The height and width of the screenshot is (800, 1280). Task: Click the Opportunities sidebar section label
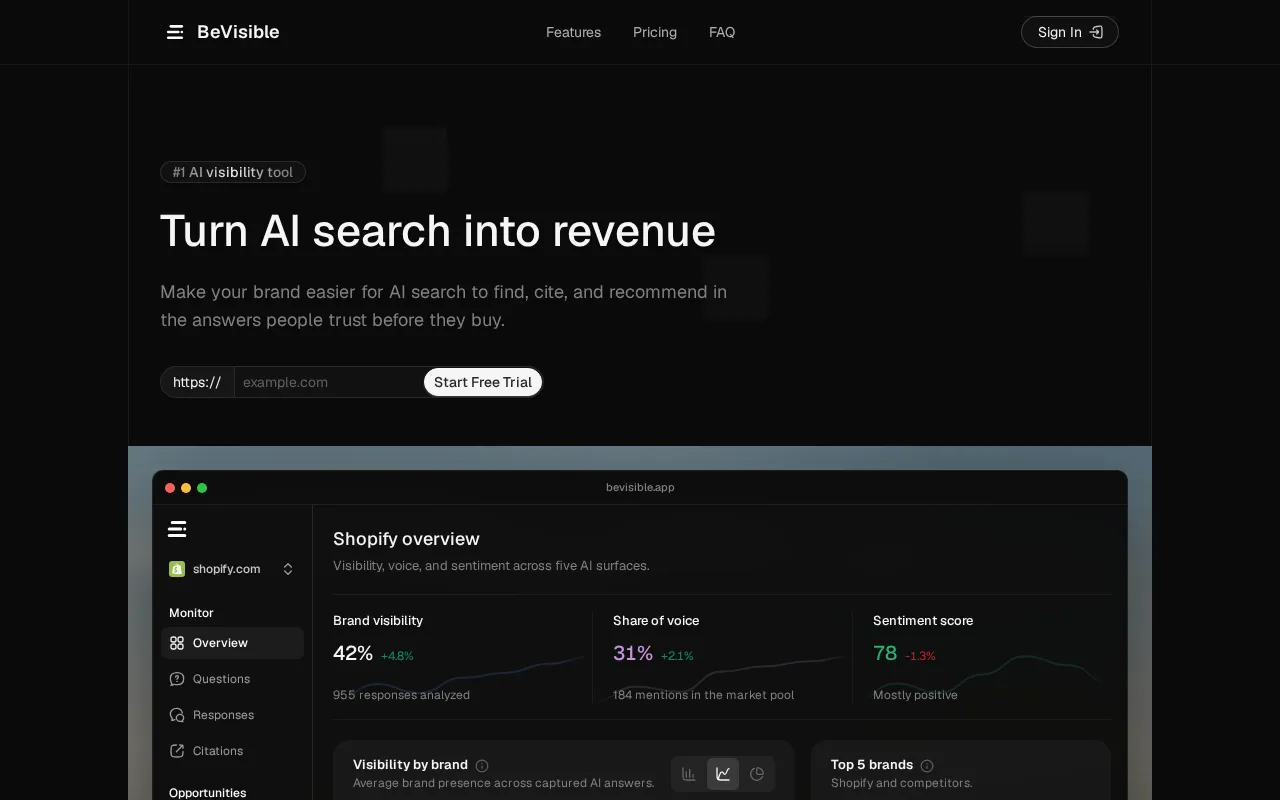207,793
